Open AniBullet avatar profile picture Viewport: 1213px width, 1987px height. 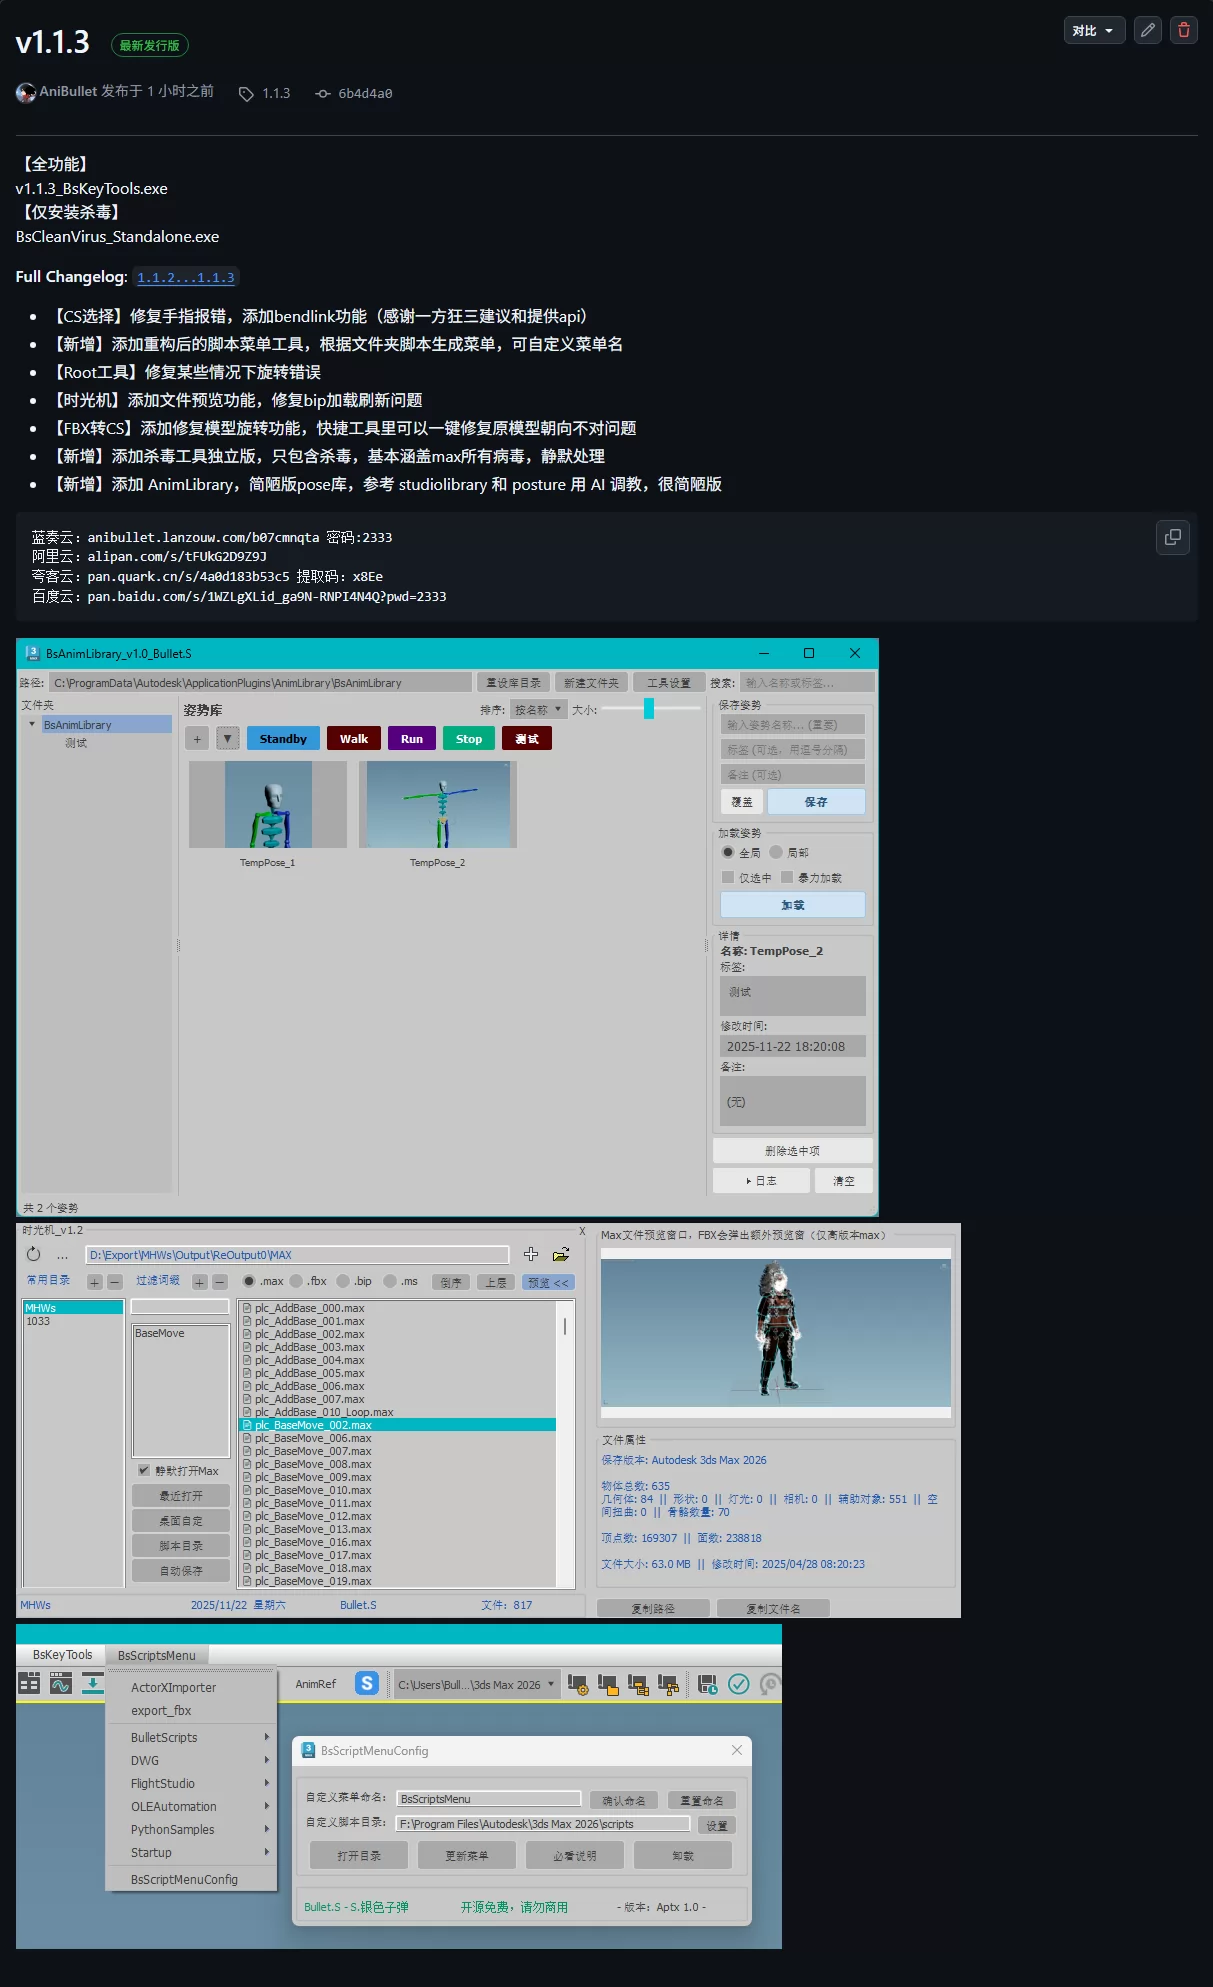click(x=26, y=92)
